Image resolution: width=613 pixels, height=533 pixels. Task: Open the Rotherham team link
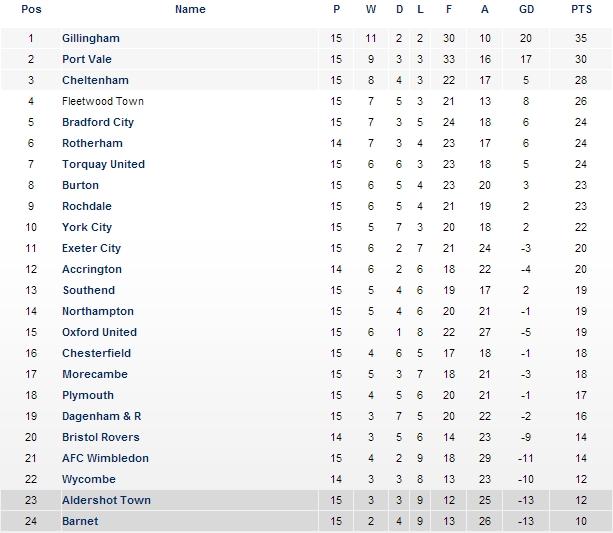pyautogui.click(x=92, y=143)
